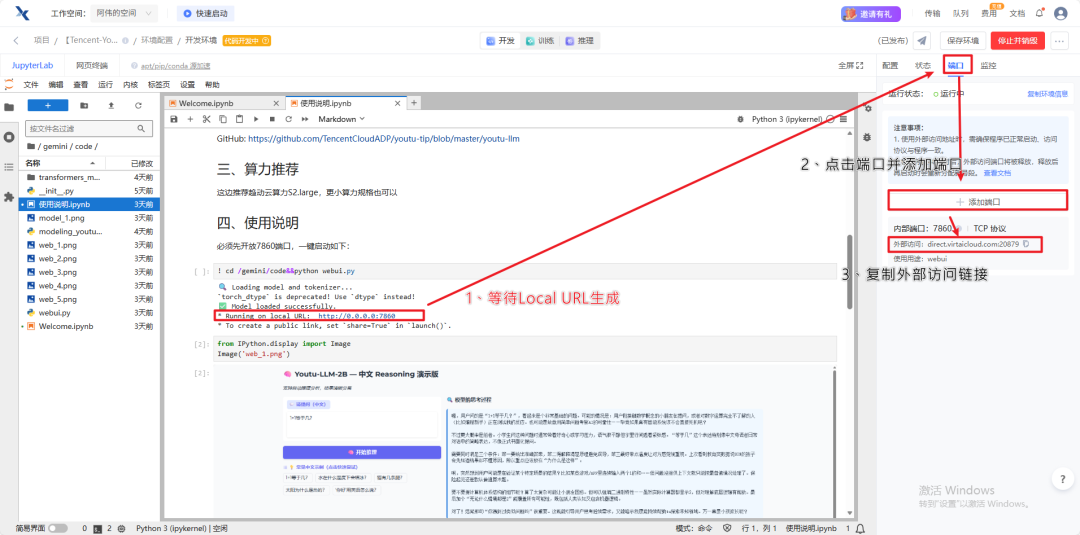
Task: Open the user avatar menu
Action: [1061, 13]
